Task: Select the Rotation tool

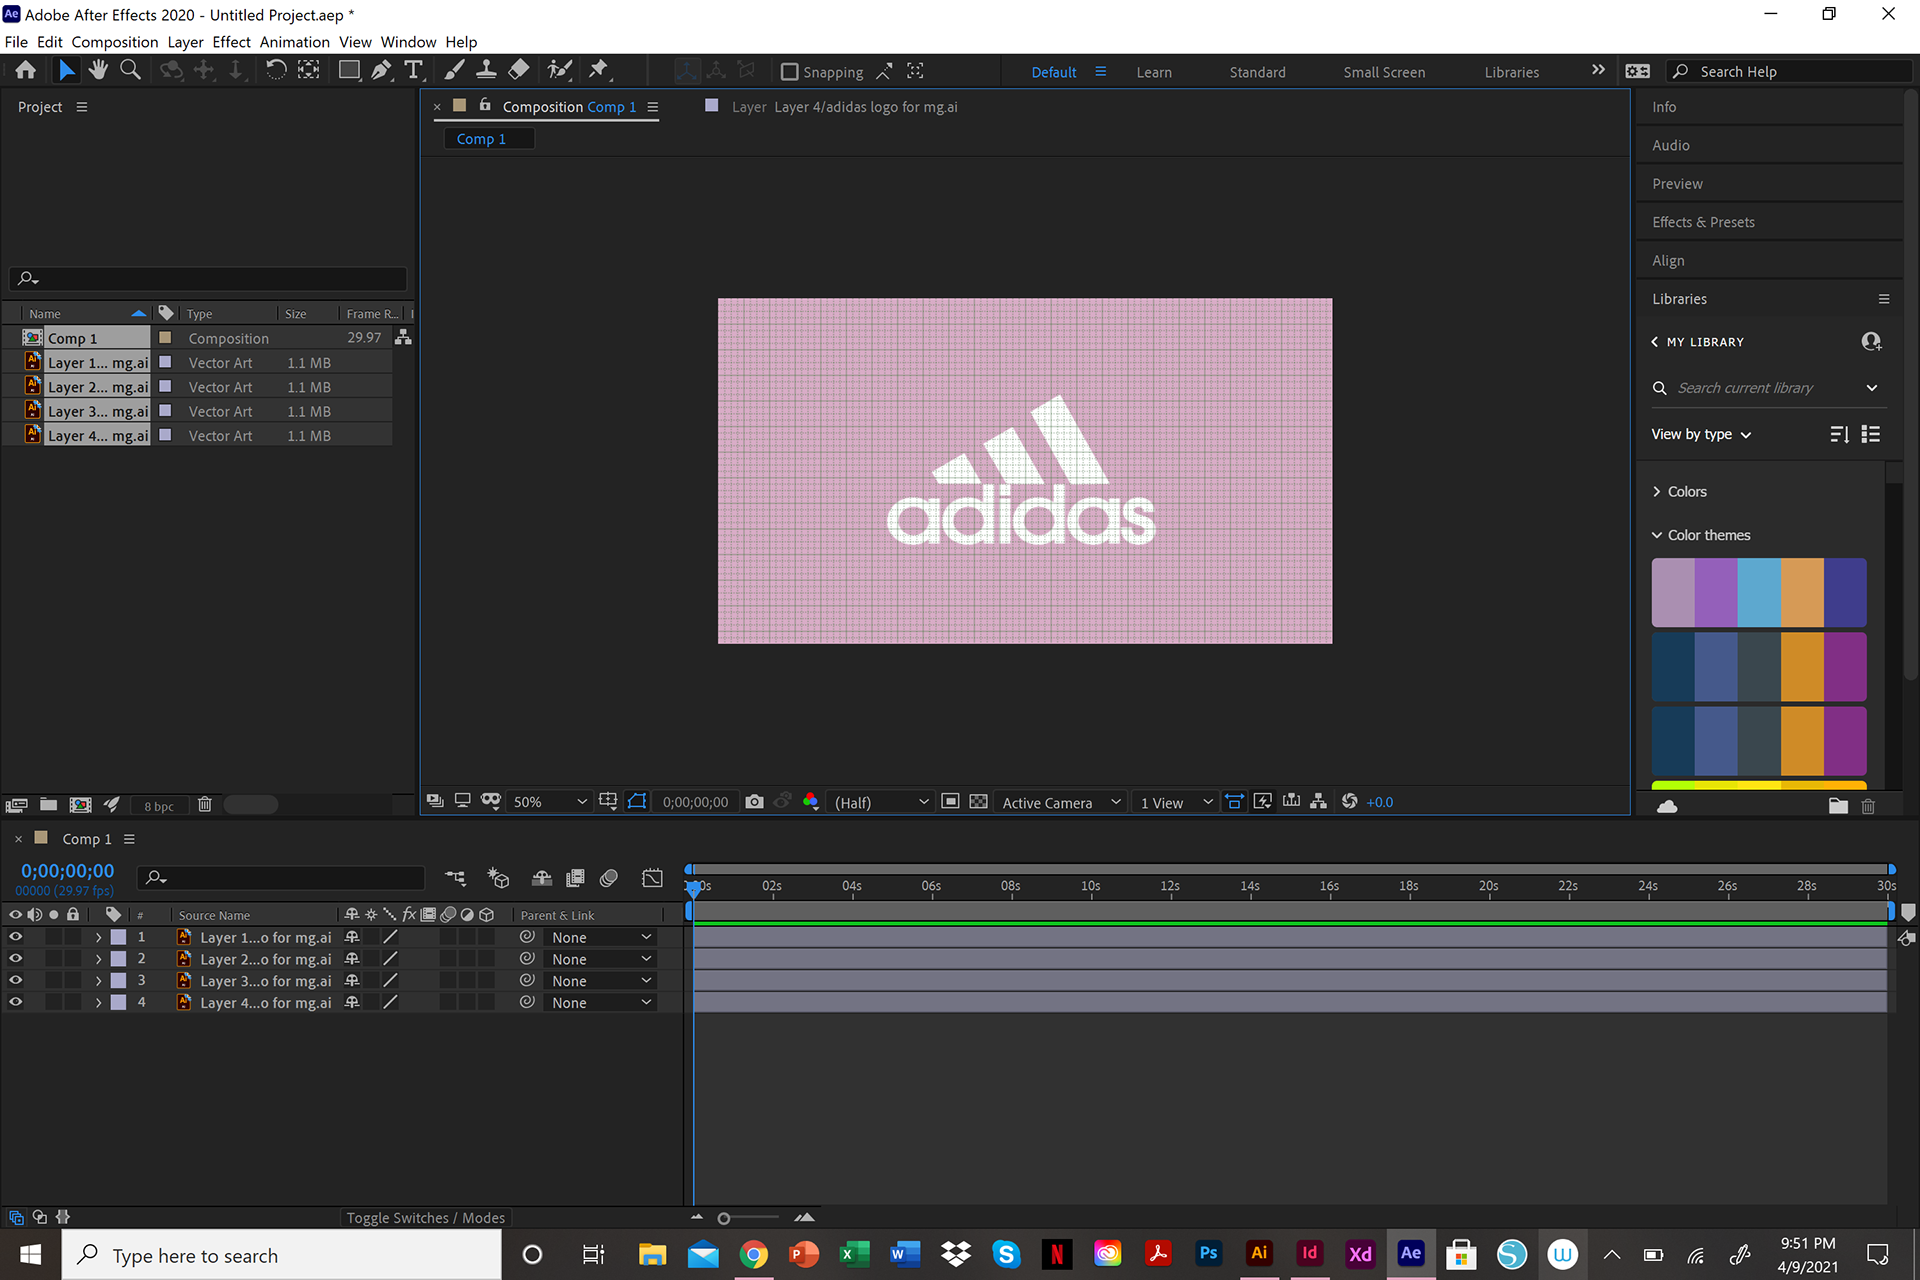Action: point(275,70)
